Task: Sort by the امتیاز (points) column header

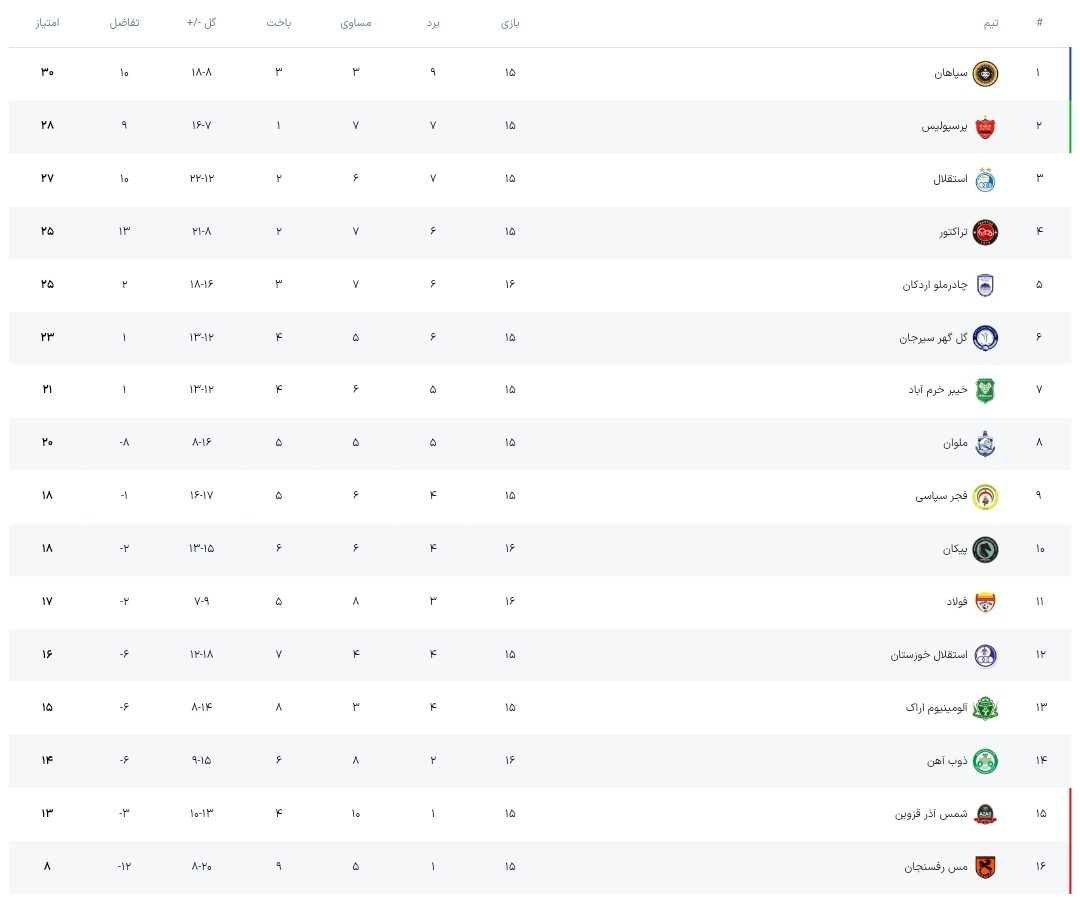Action: pos(47,23)
